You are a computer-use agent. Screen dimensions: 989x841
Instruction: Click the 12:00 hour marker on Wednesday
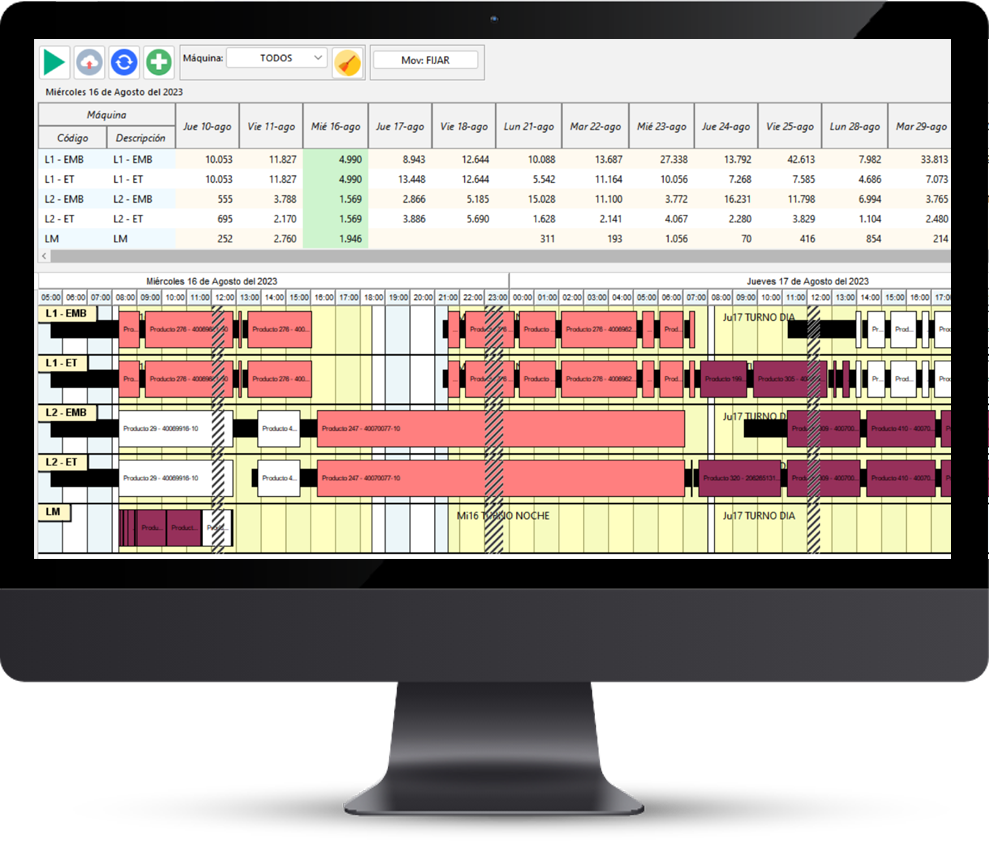pos(224,297)
